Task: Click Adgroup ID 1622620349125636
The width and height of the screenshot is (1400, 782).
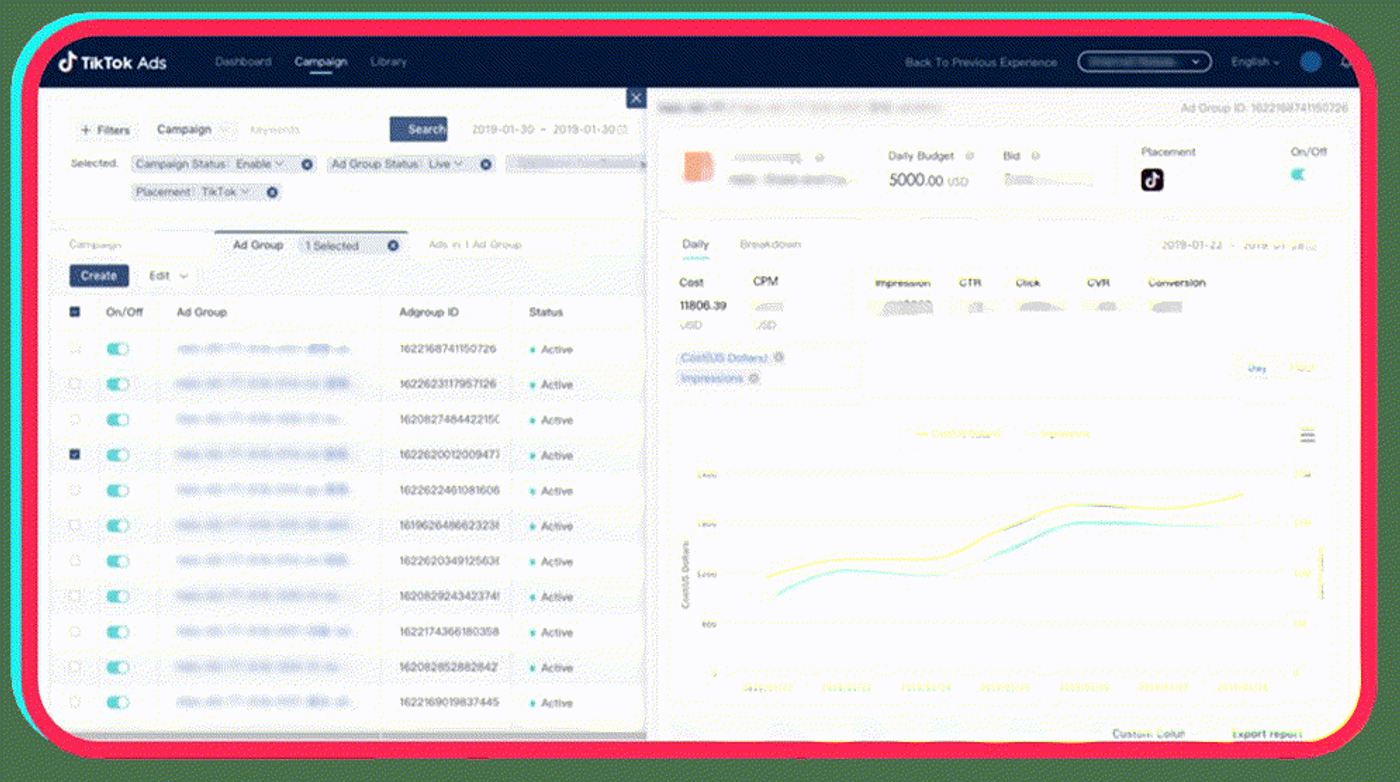Action: point(449,561)
